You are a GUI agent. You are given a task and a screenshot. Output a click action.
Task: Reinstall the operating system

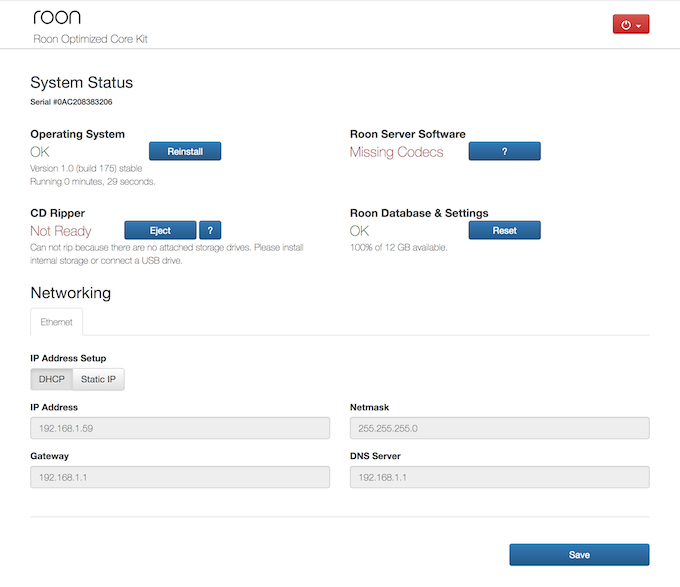pos(185,151)
